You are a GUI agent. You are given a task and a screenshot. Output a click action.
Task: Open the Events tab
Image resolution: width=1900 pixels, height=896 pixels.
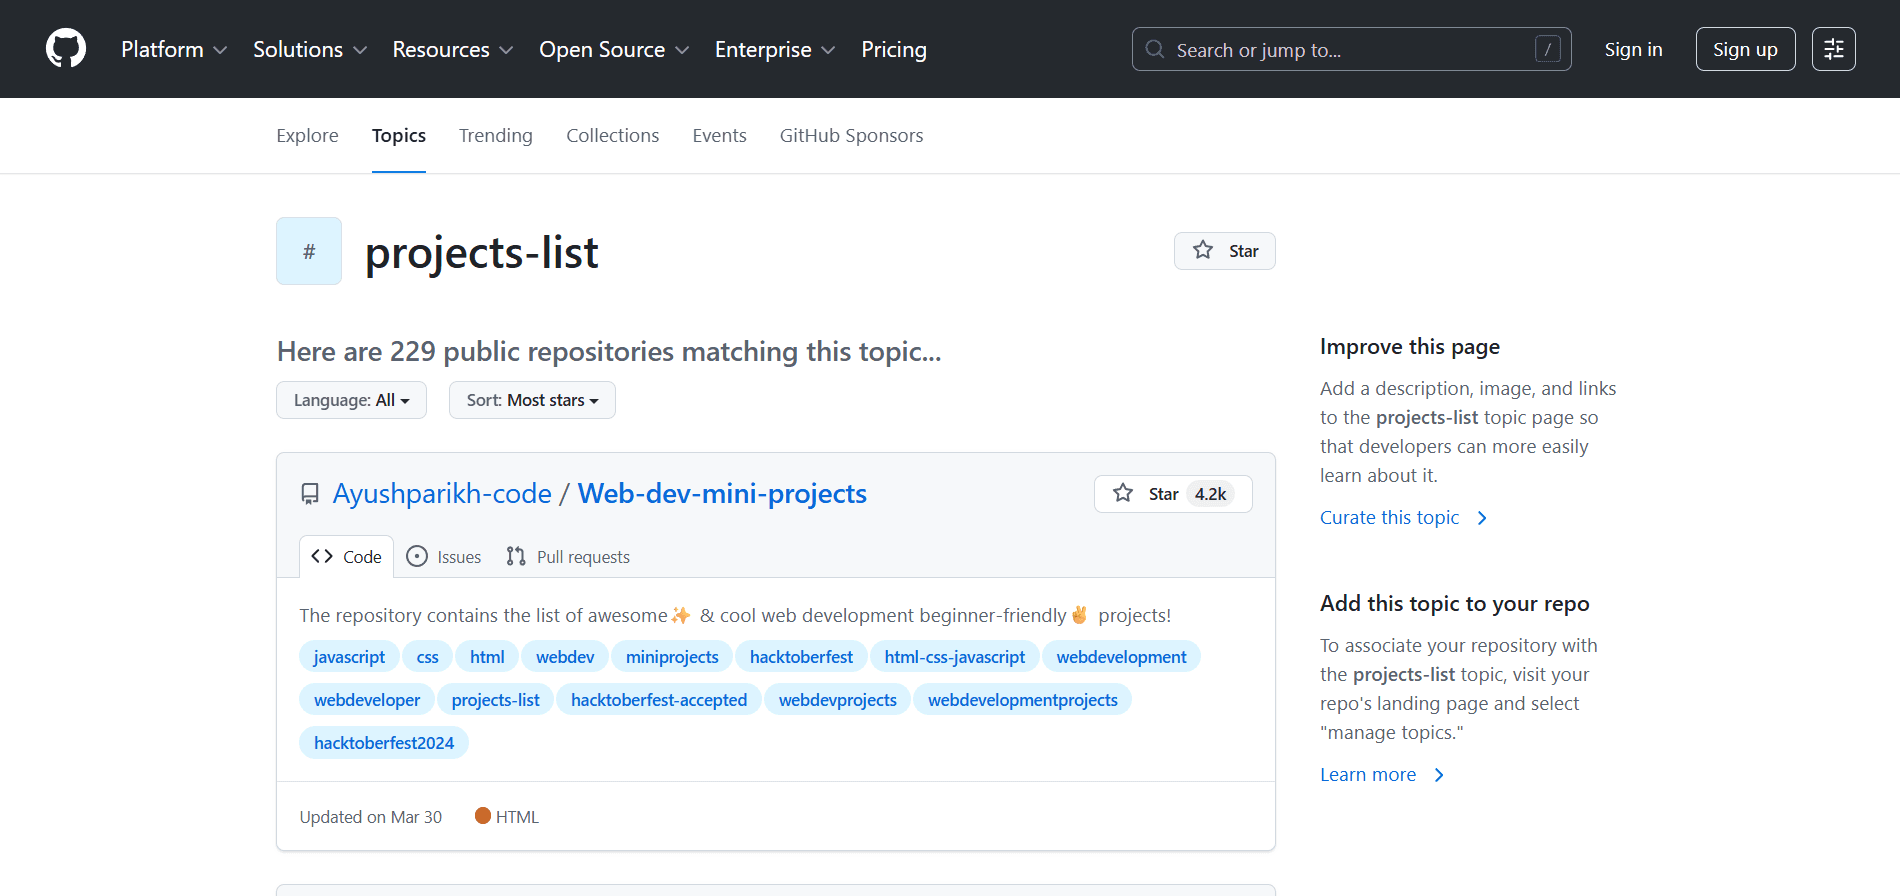click(719, 135)
